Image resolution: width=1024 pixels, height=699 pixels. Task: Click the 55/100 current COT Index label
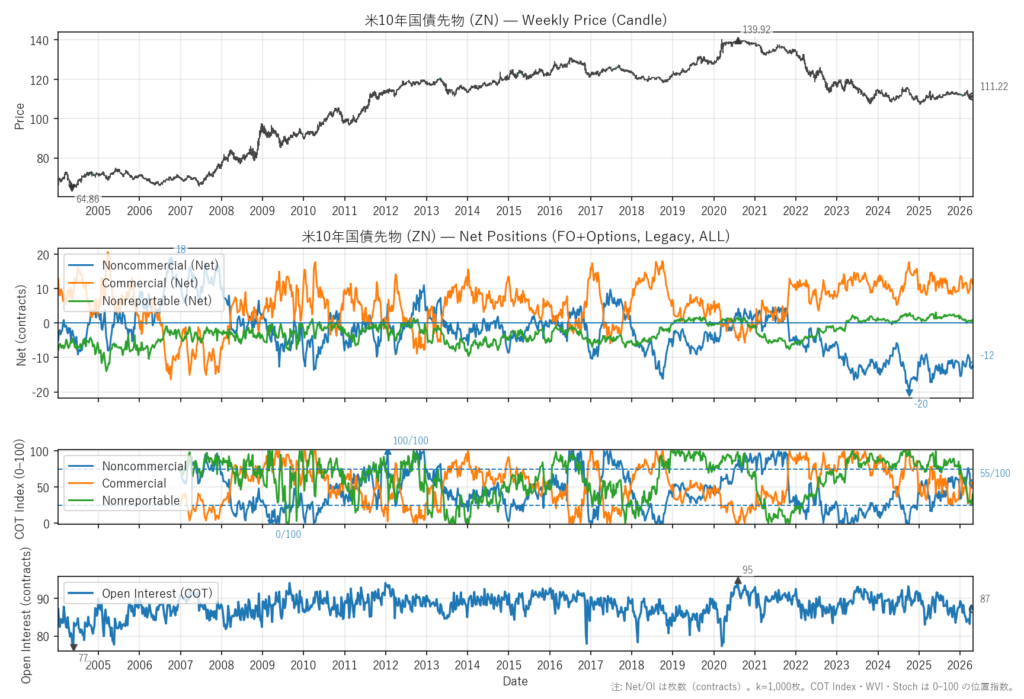[994, 473]
